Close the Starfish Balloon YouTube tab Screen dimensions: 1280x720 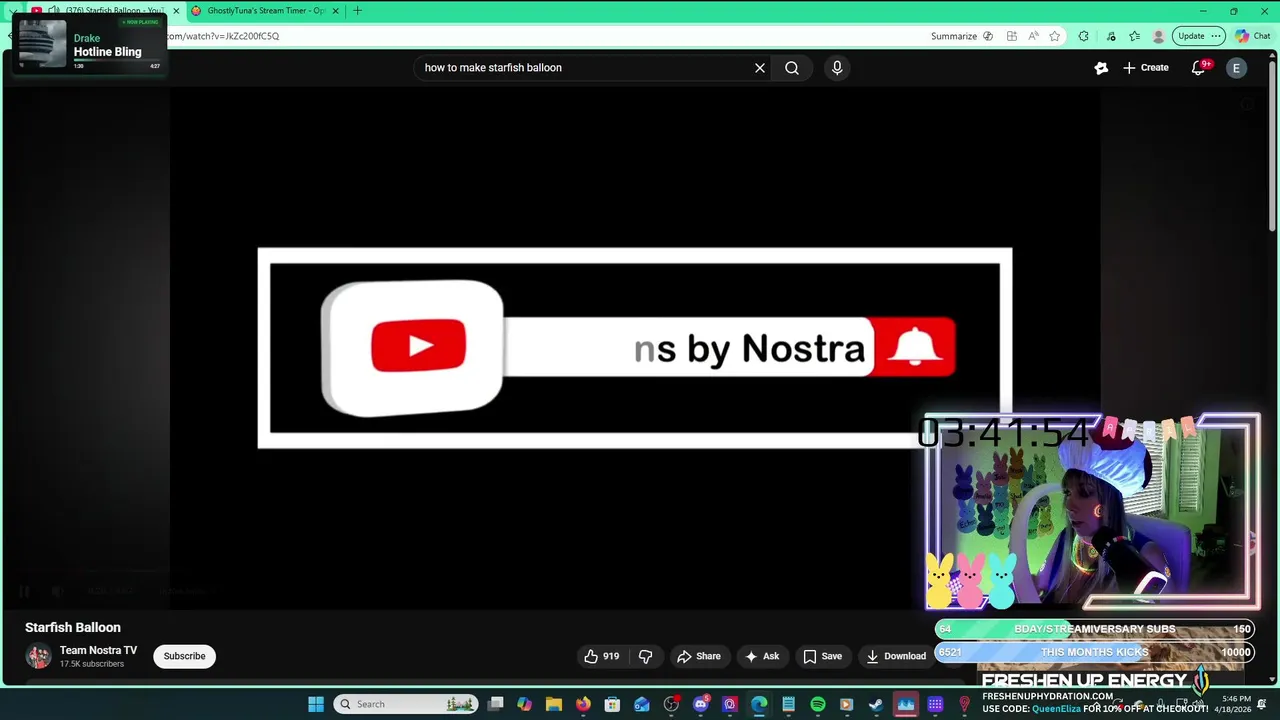tap(176, 11)
